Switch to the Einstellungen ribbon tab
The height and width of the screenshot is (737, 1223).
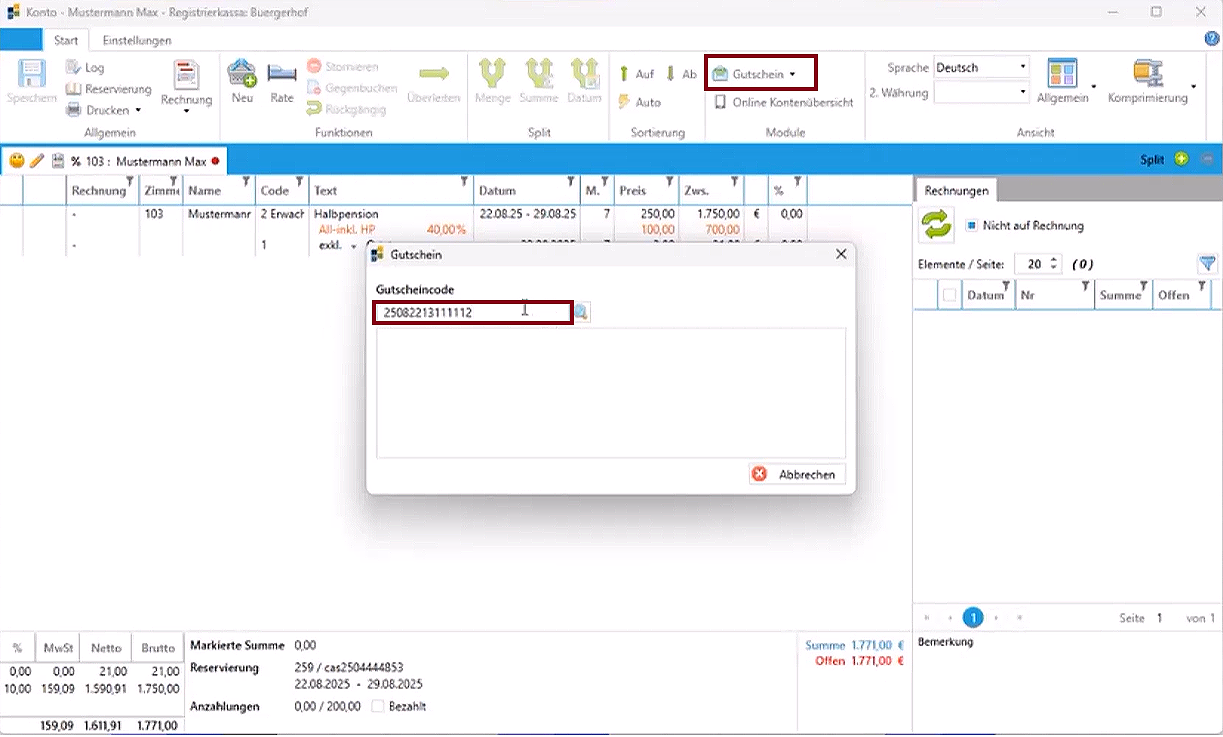[137, 41]
